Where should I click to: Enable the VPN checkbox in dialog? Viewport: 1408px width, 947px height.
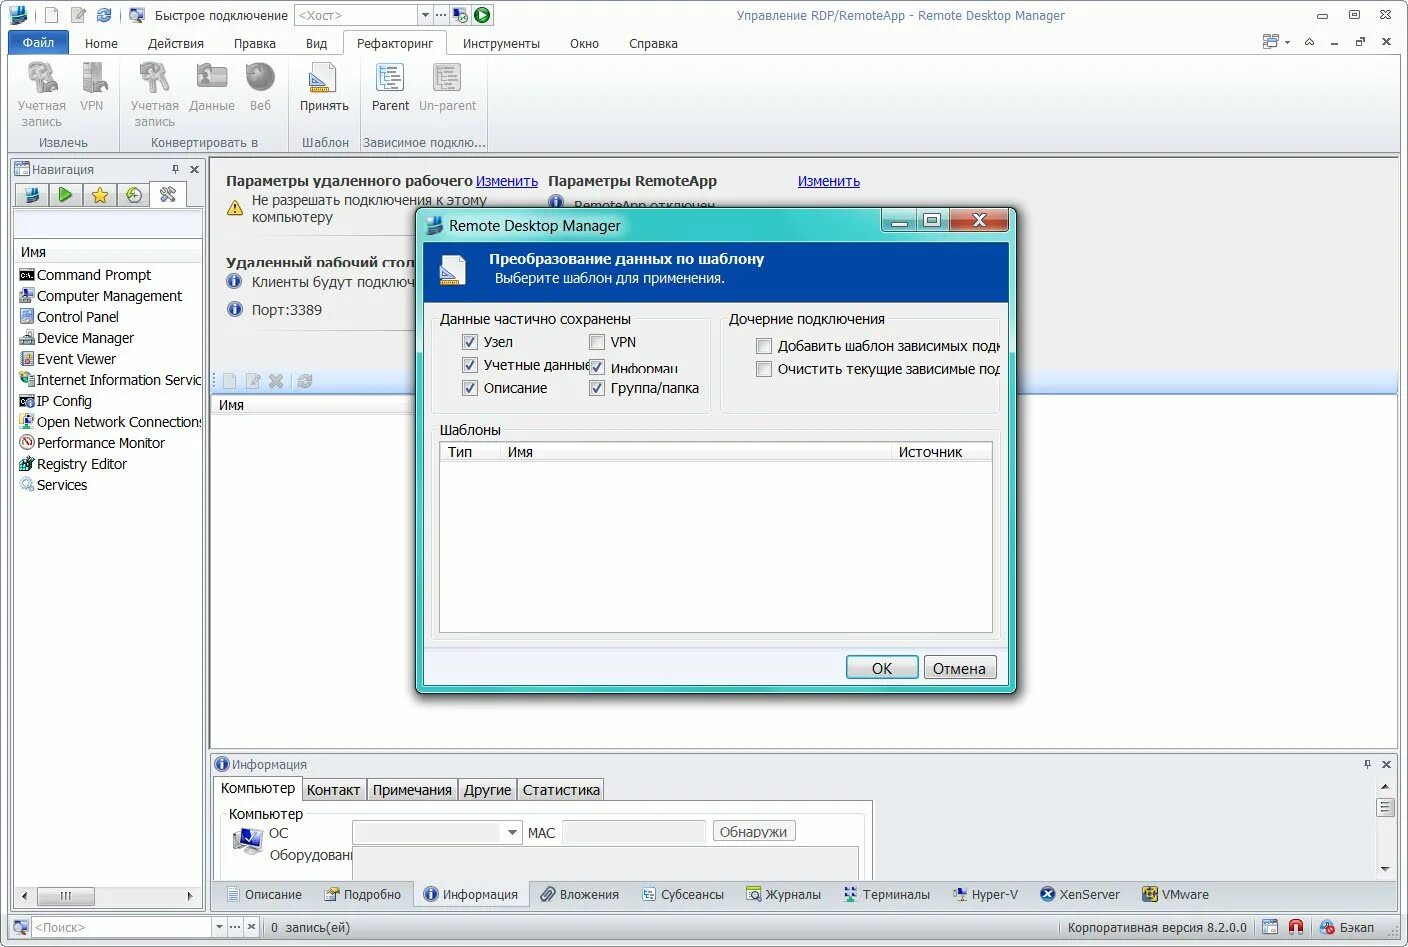click(x=597, y=342)
